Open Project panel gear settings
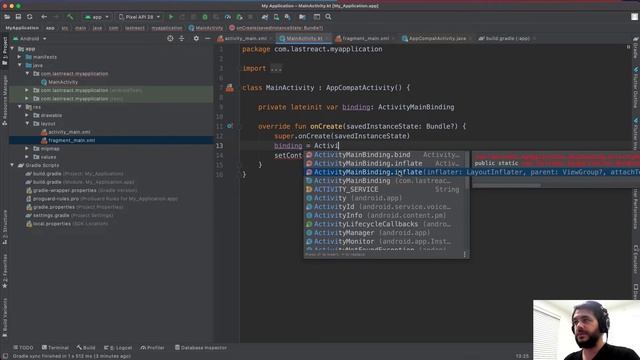 [x=196, y=38]
